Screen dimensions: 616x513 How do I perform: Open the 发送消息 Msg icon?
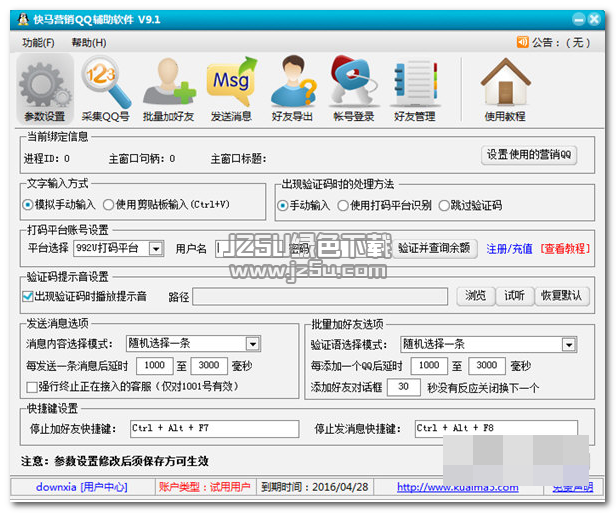[231, 89]
